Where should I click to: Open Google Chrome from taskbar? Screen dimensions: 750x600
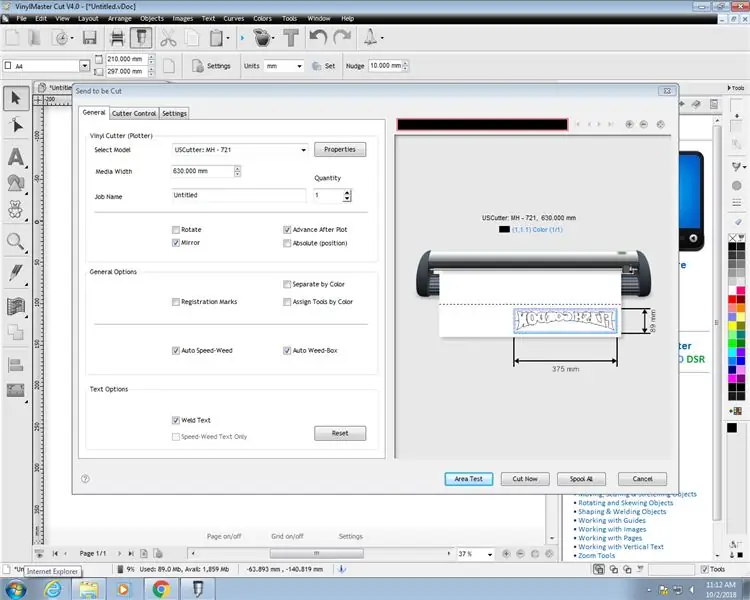161,589
